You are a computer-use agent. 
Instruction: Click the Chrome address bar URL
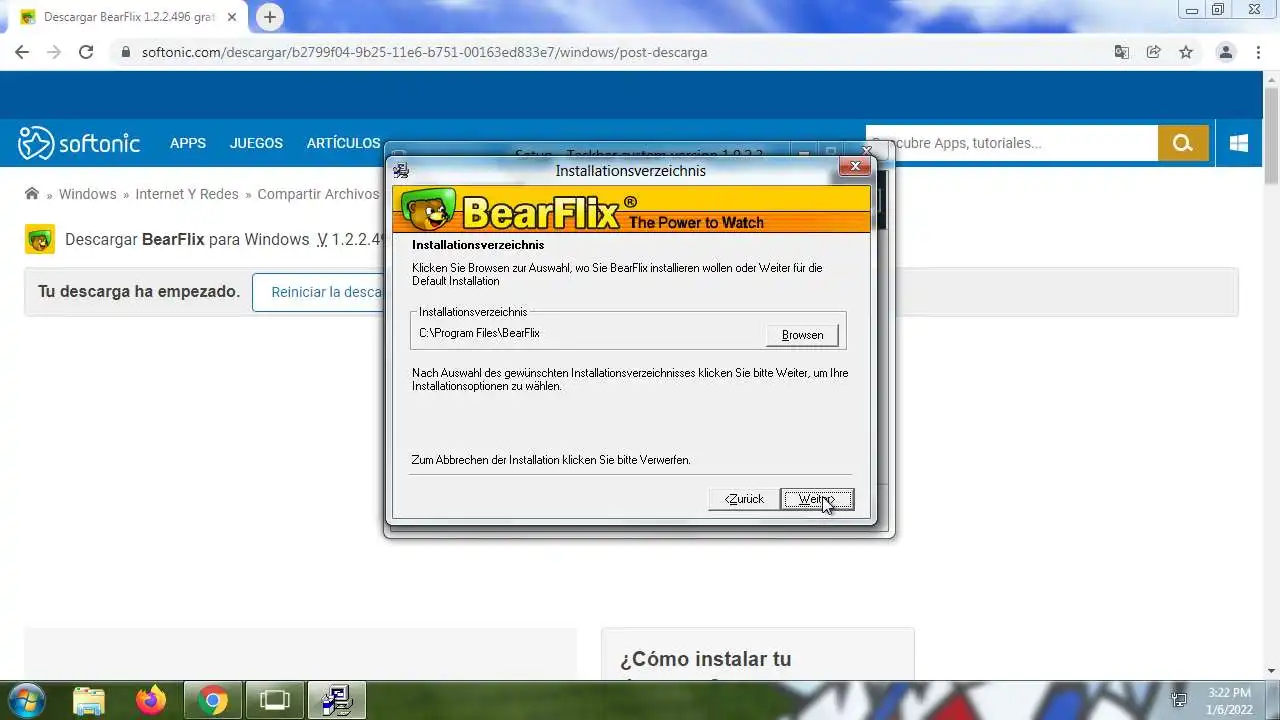coord(424,52)
